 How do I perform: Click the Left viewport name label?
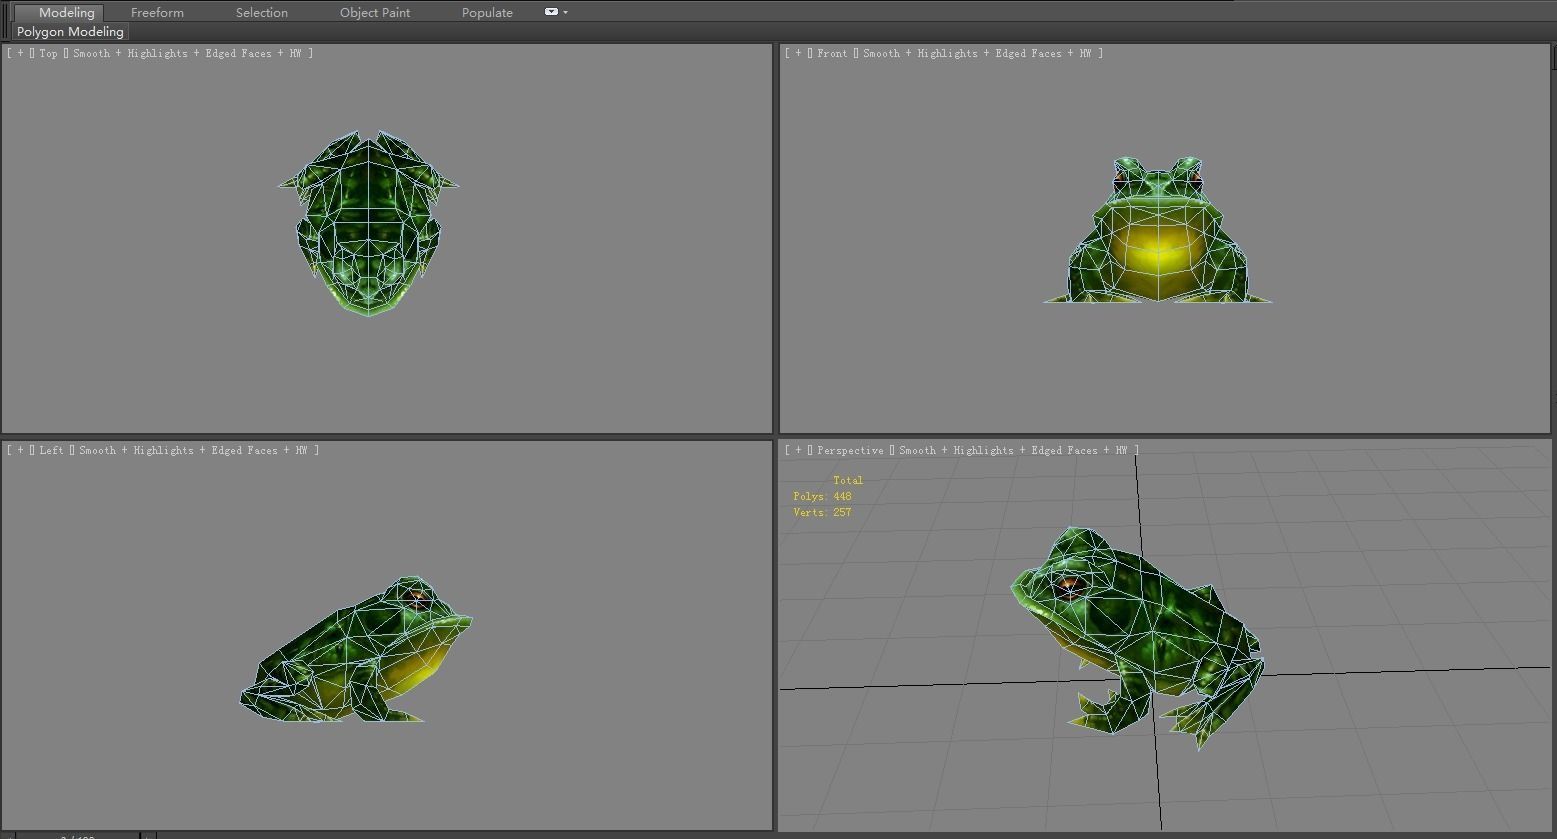pos(52,450)
